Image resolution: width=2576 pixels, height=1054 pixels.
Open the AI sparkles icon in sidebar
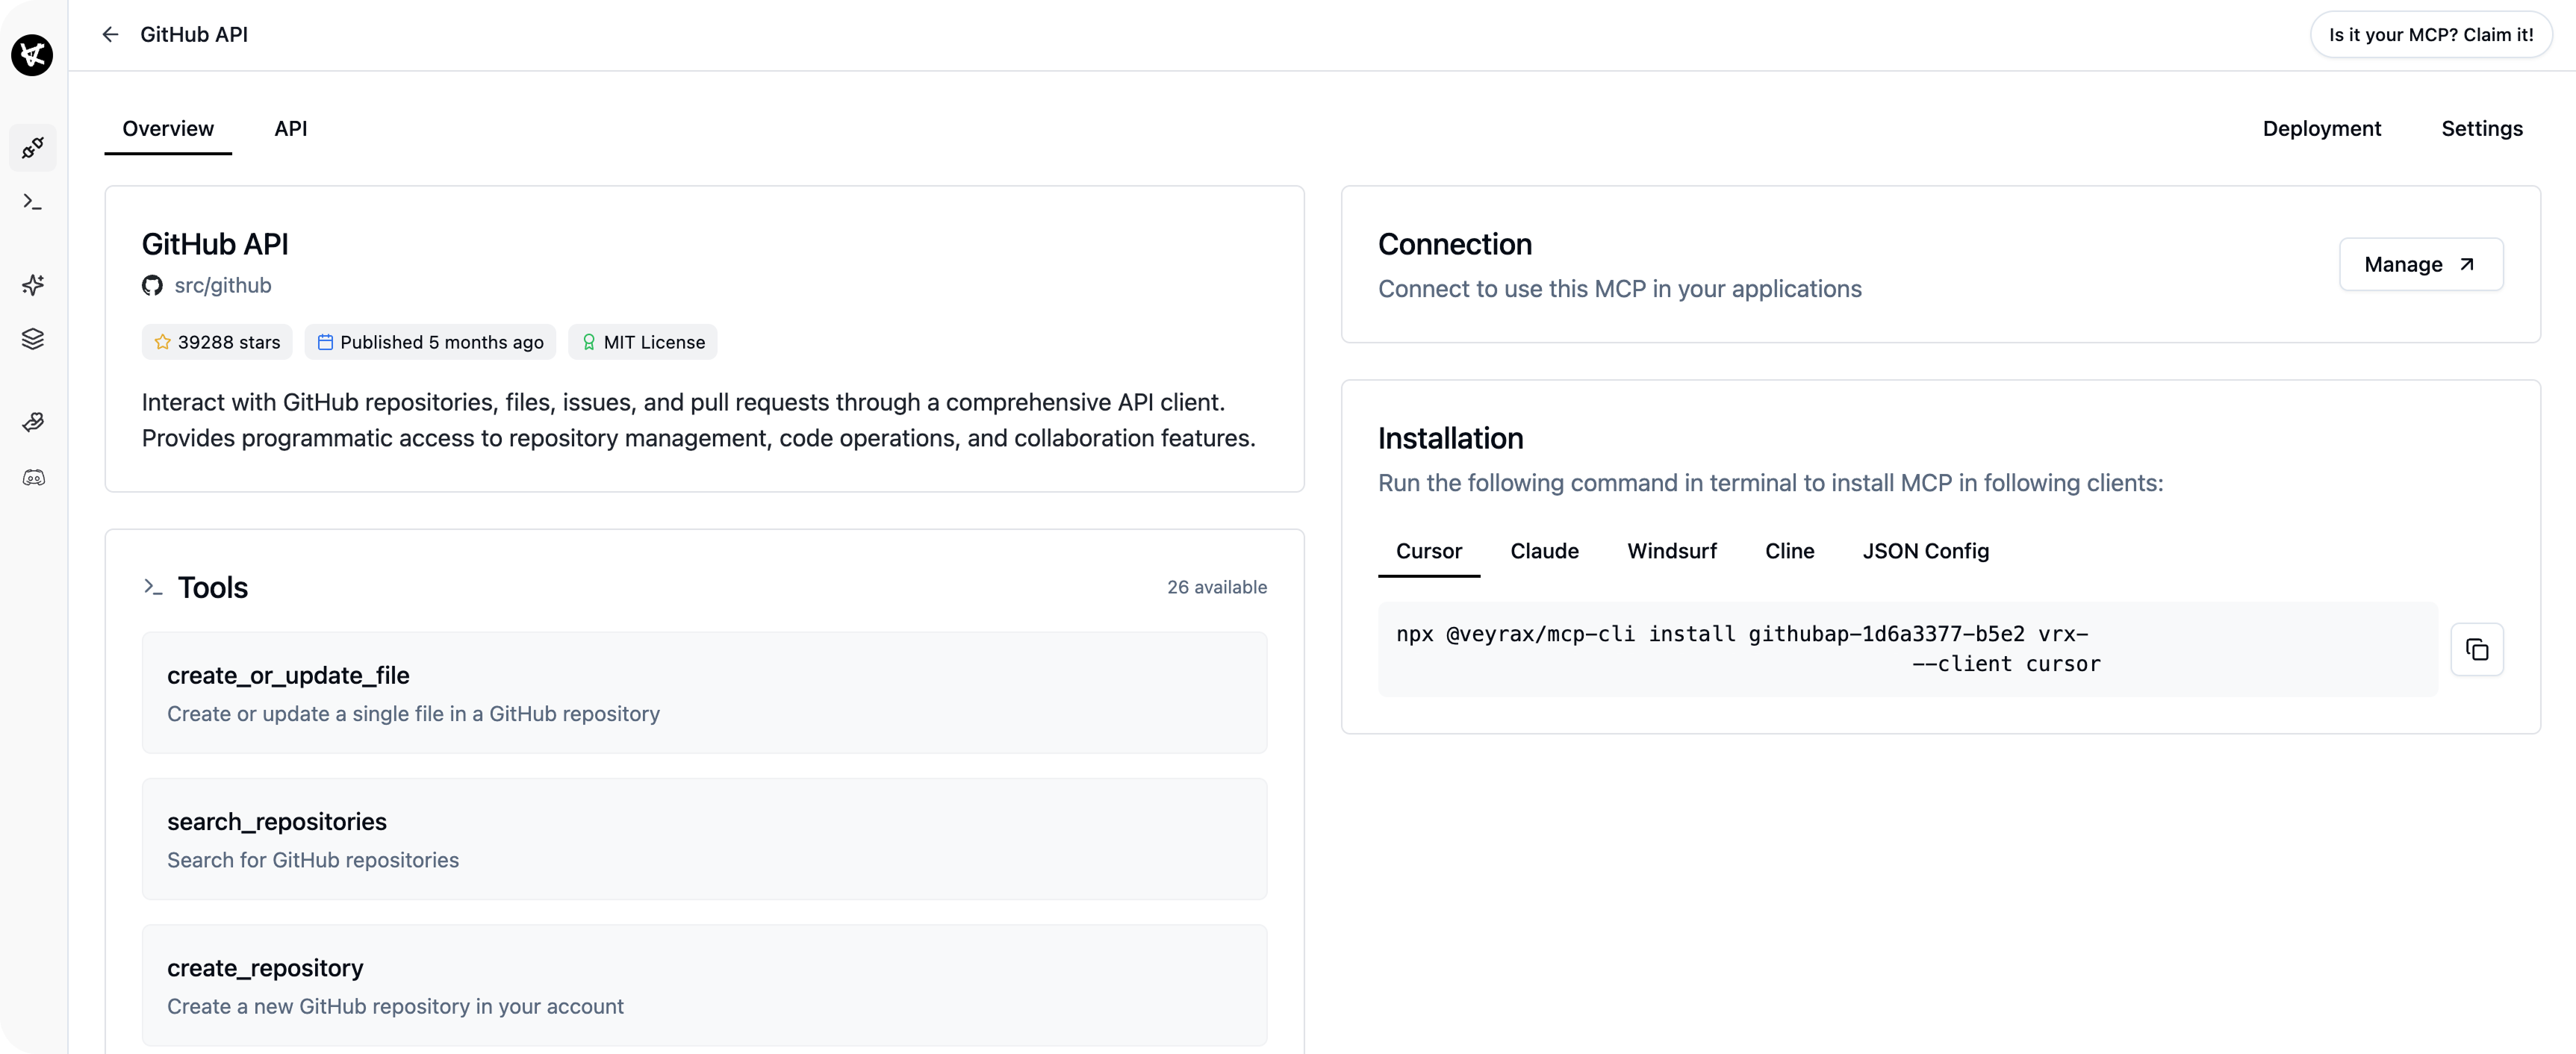click(x=33, y=285)
